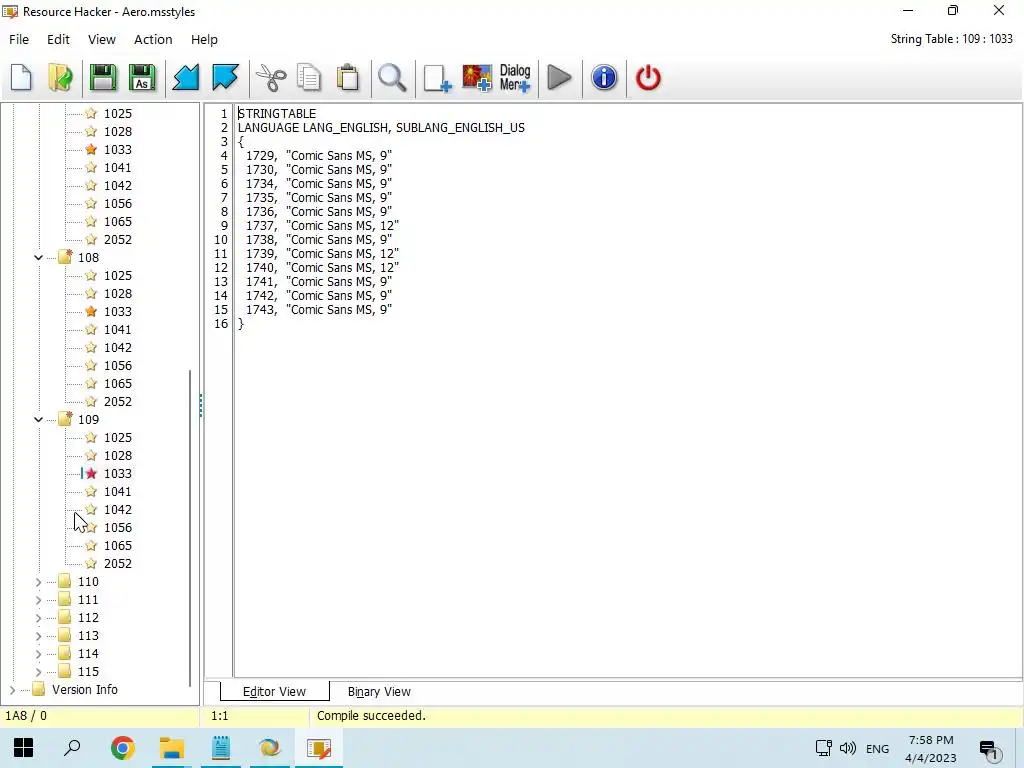This screenshot has height=768, width=1024.
Task: Open the Edit menu
Action: [x=58, y=39]
